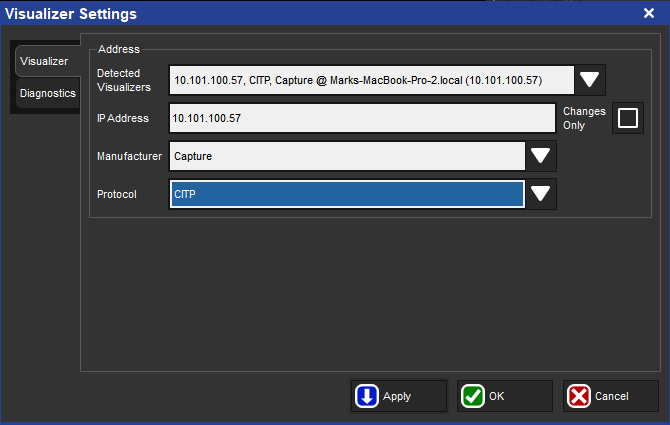Expand the Detected Visualizers dropdown arrow
Screen dimensions: 670x425
[x=590, y=80]
